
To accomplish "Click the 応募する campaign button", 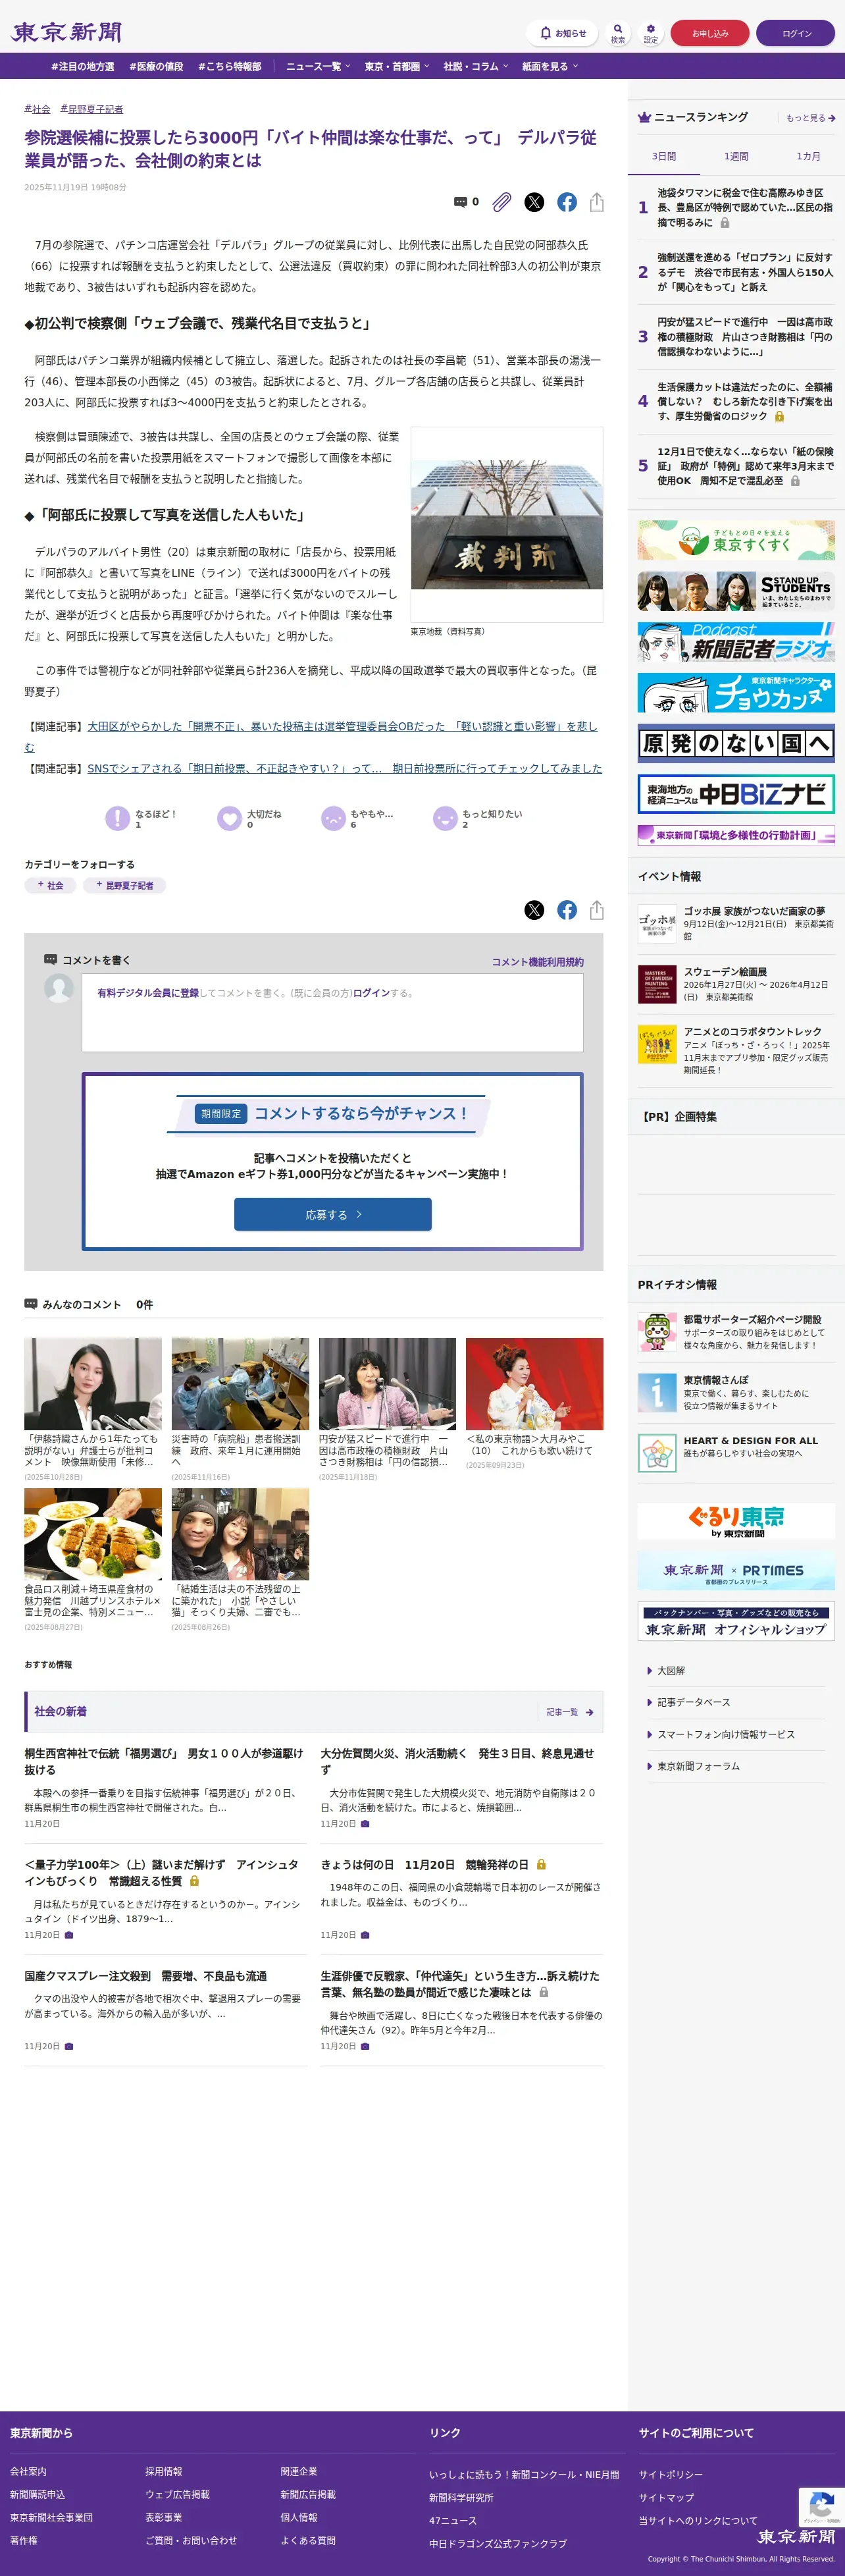I will coord(333,1214).
